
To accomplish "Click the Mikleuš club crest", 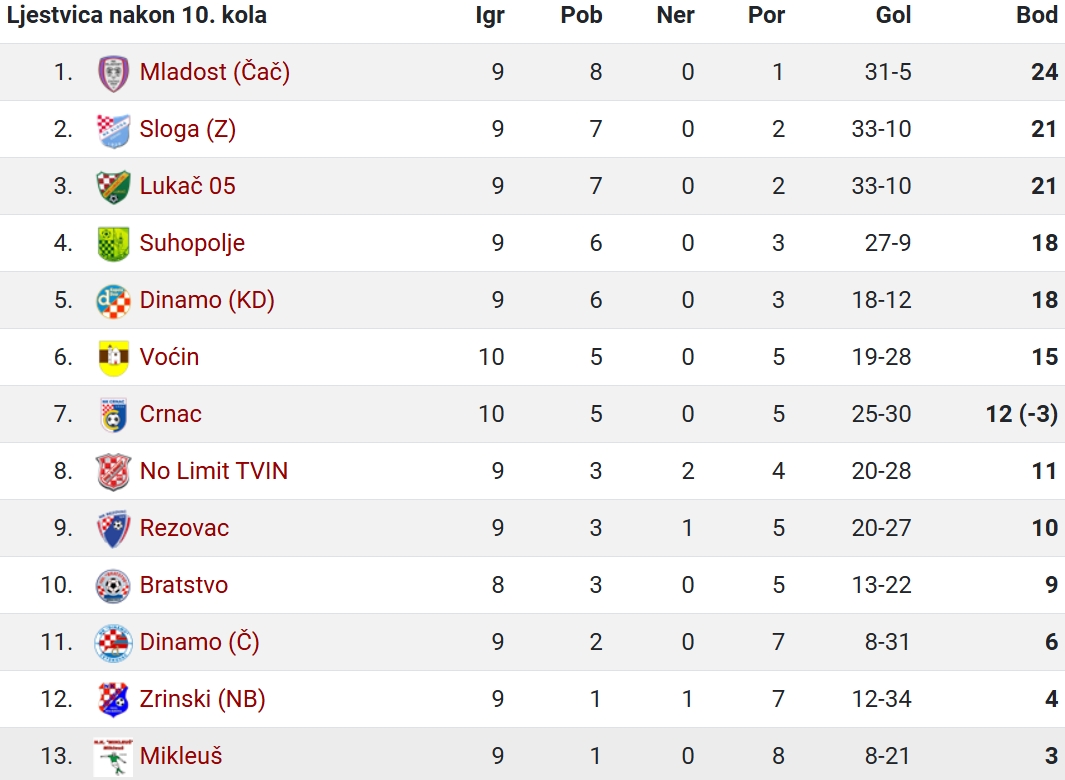I will tap(113, 758).
